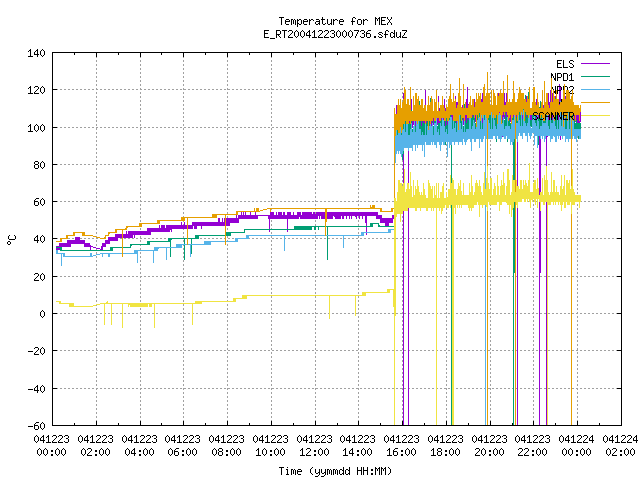
Task: Click the orange legend line sample
Action: click(x=595, y=102)
